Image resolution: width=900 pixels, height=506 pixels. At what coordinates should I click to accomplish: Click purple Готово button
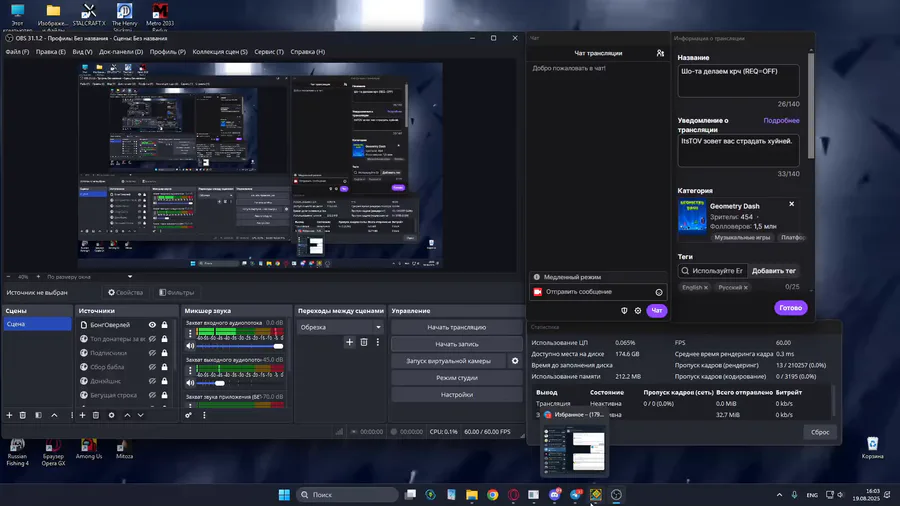coord(790,308)
